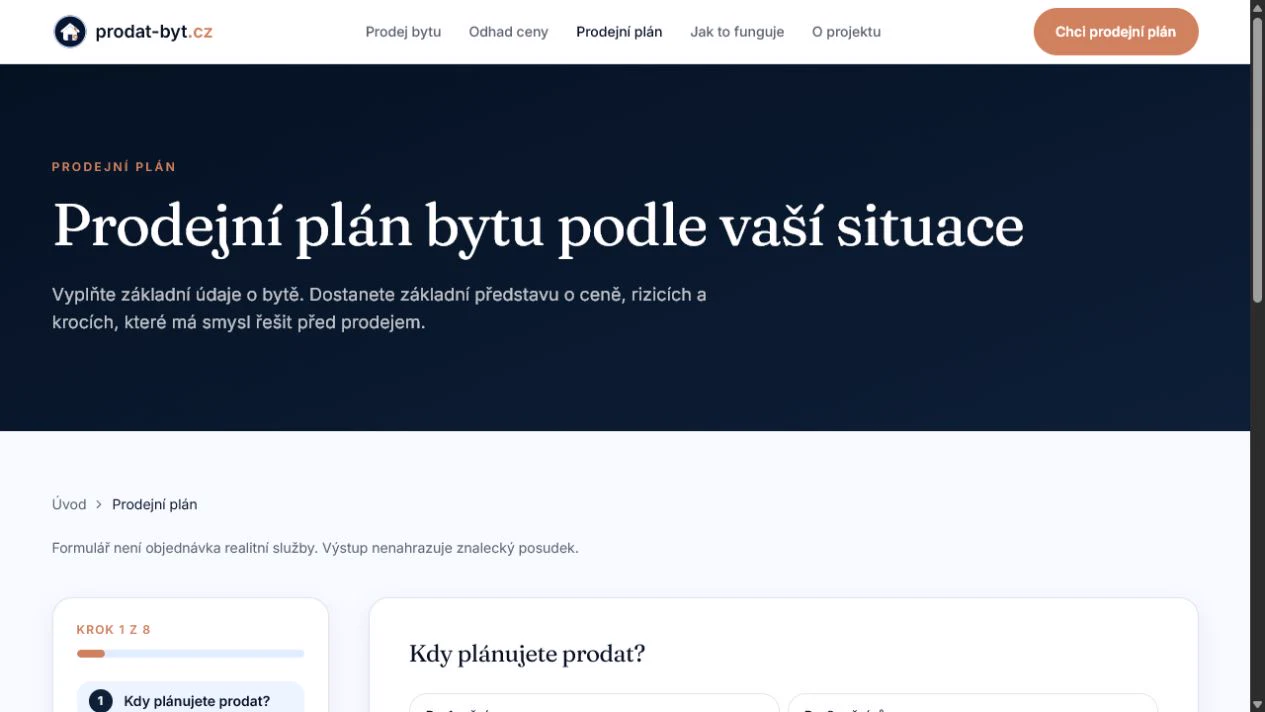Click the orange PRODEJNÍ PLÁN eyebrow label
Screen dimensions: 1265x712
pyautogui.click(x=114, y=167)
